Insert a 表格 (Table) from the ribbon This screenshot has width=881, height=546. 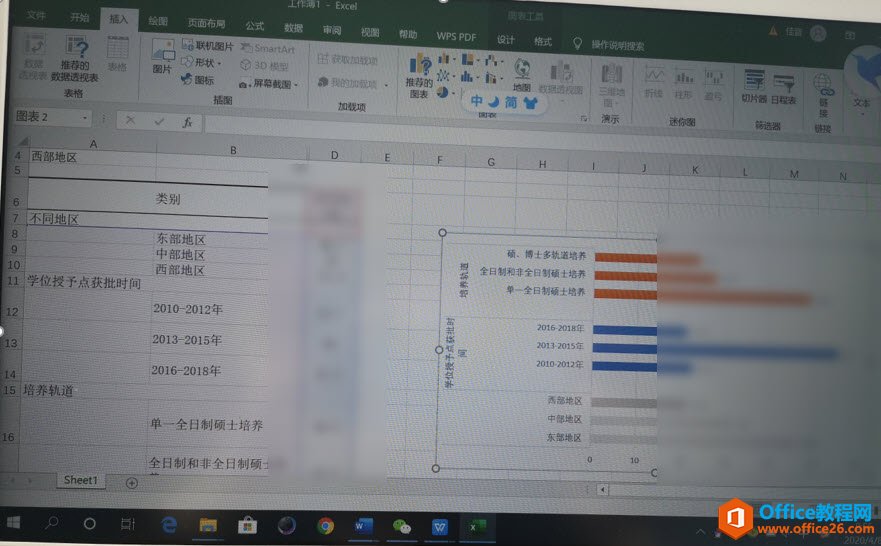pyautogui.click(x=117, y=54)
